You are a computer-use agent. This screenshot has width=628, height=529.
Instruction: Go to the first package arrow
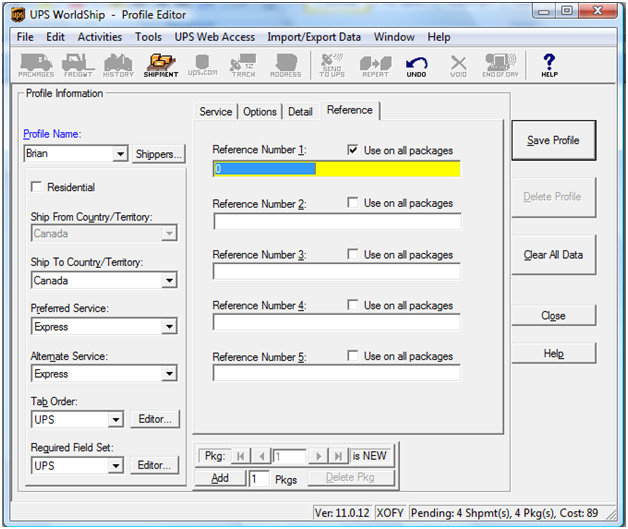point(241,456)
